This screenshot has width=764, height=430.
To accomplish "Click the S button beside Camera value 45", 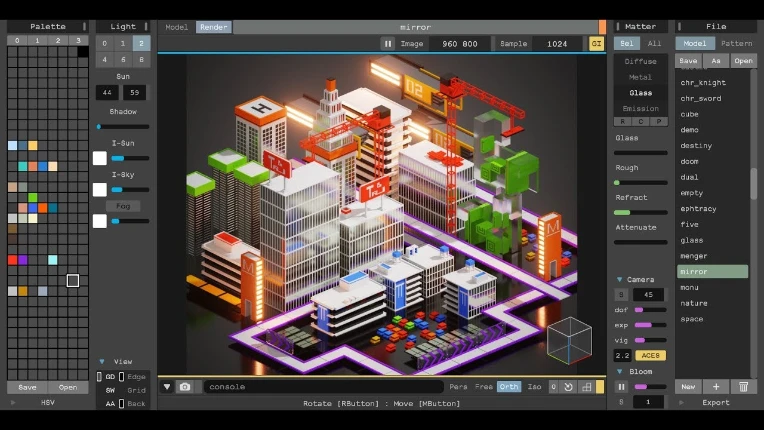I will (x=621, y=295).
